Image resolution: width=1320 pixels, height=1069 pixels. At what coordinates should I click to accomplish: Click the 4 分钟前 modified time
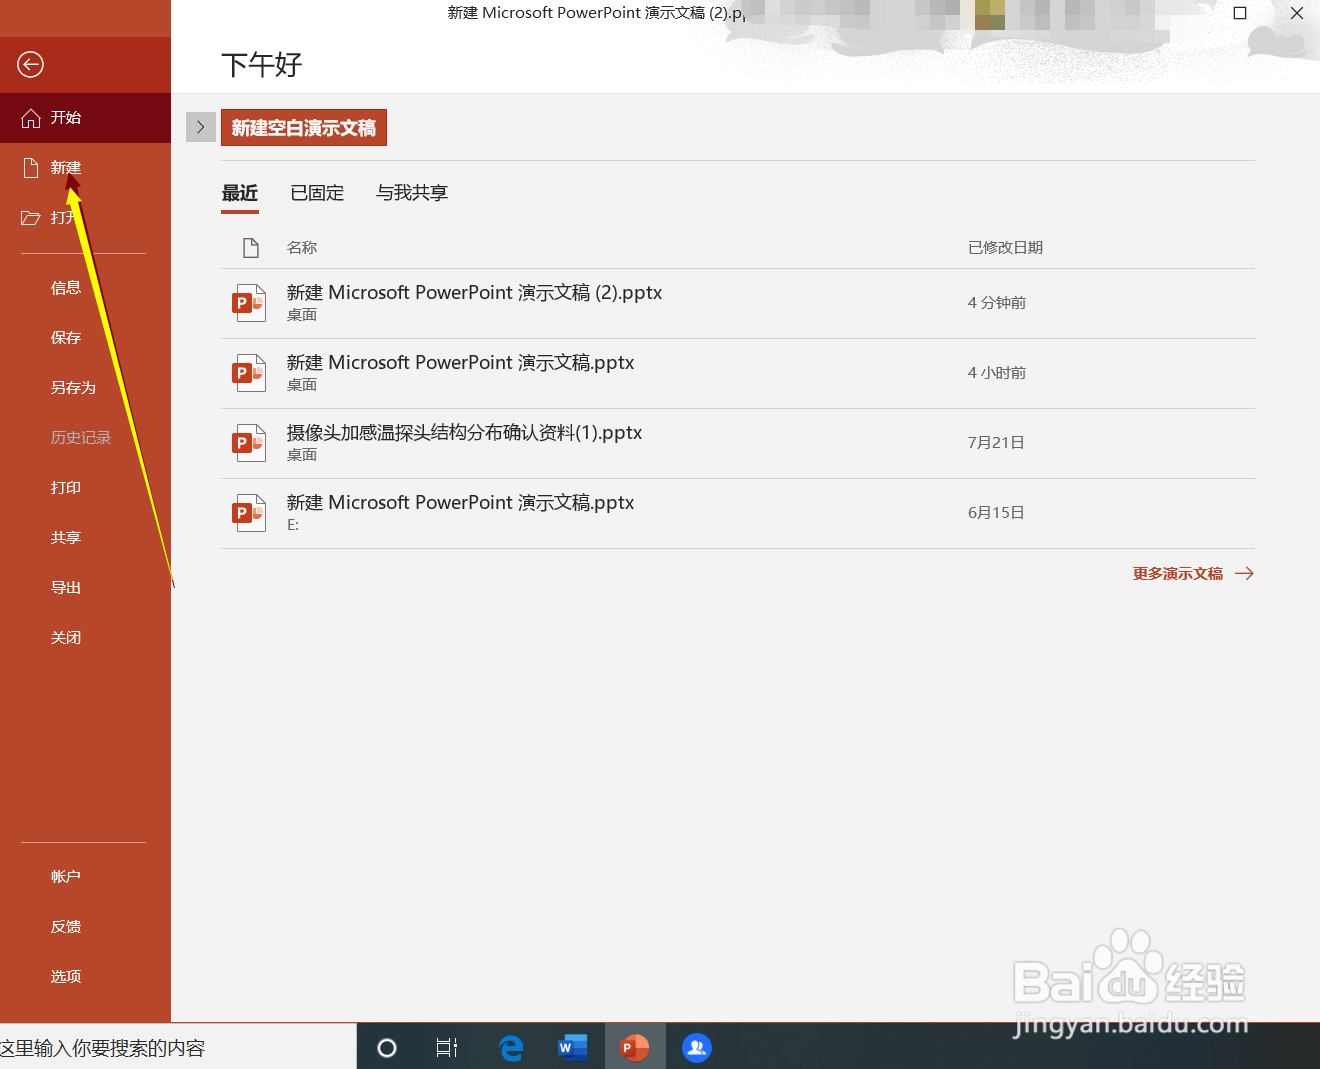pyautogui.click(x=997, y=303)
